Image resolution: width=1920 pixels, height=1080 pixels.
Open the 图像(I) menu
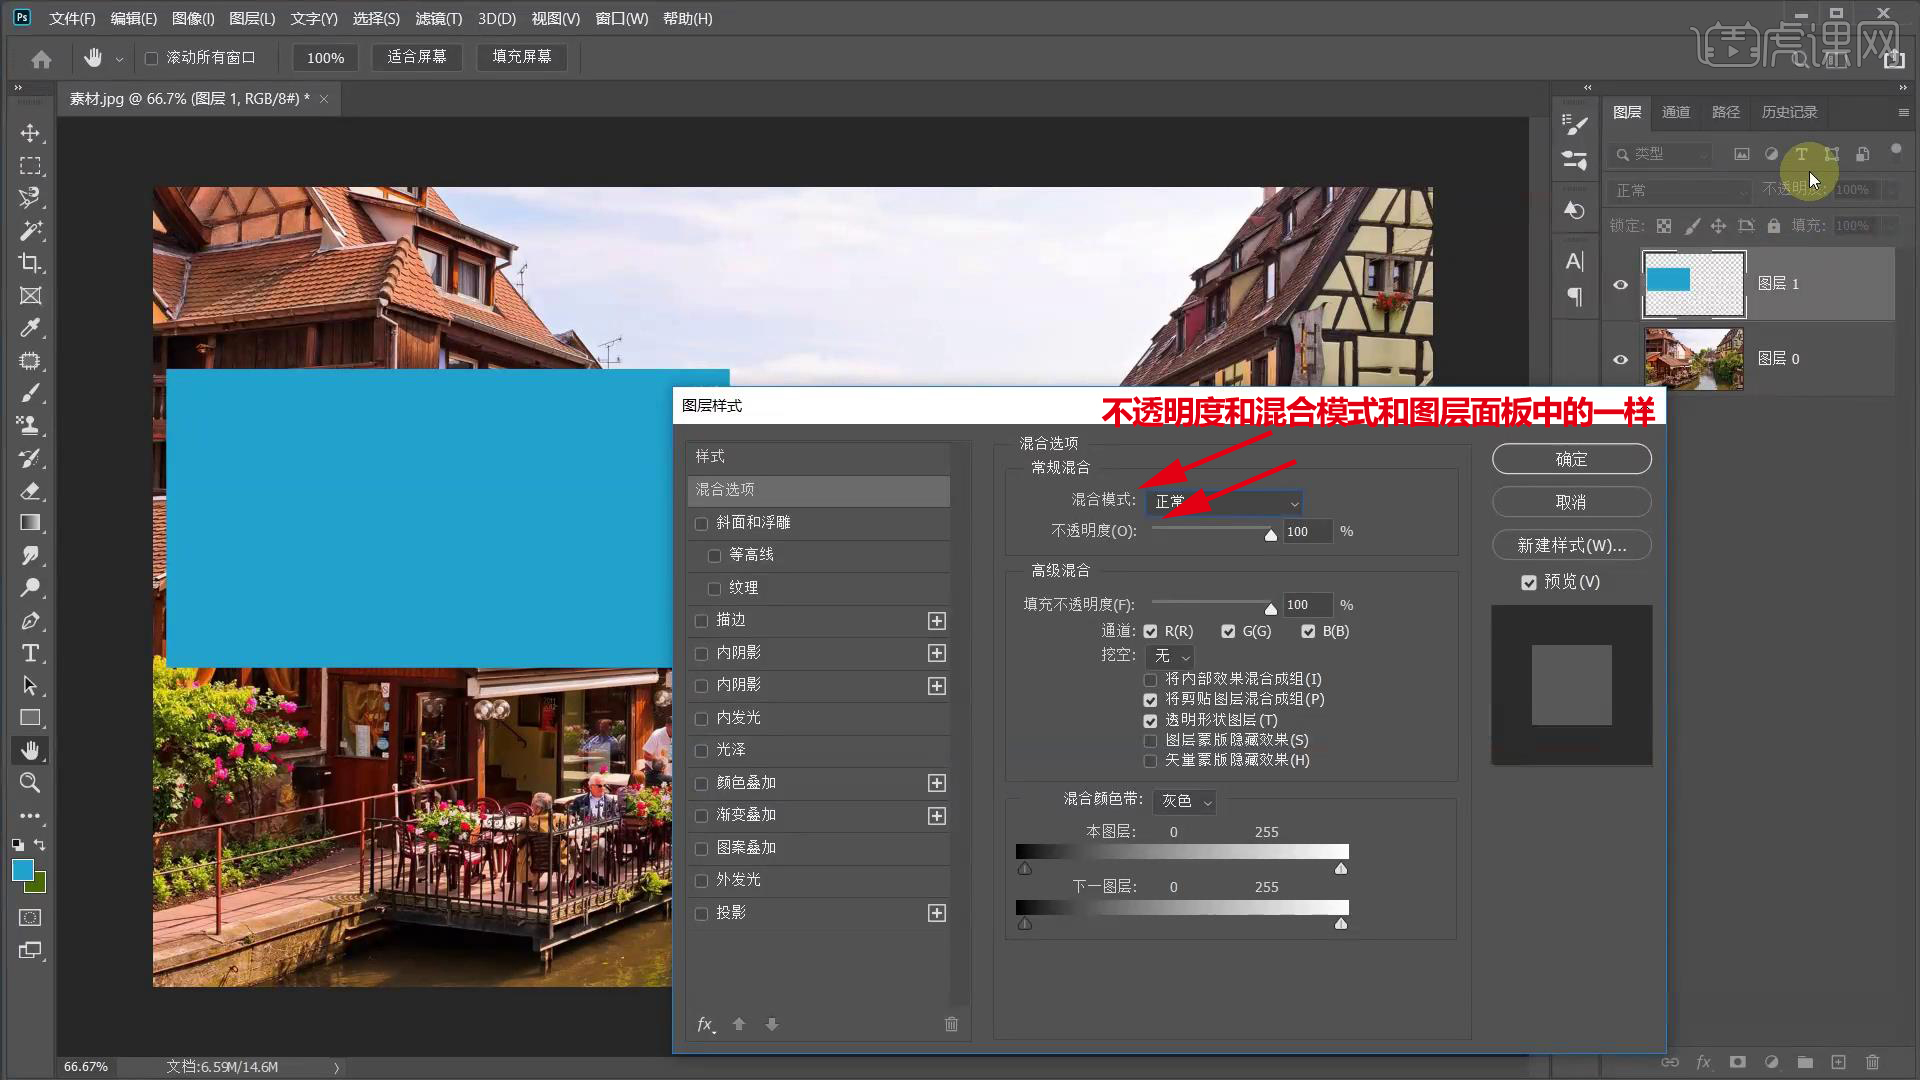193,19
